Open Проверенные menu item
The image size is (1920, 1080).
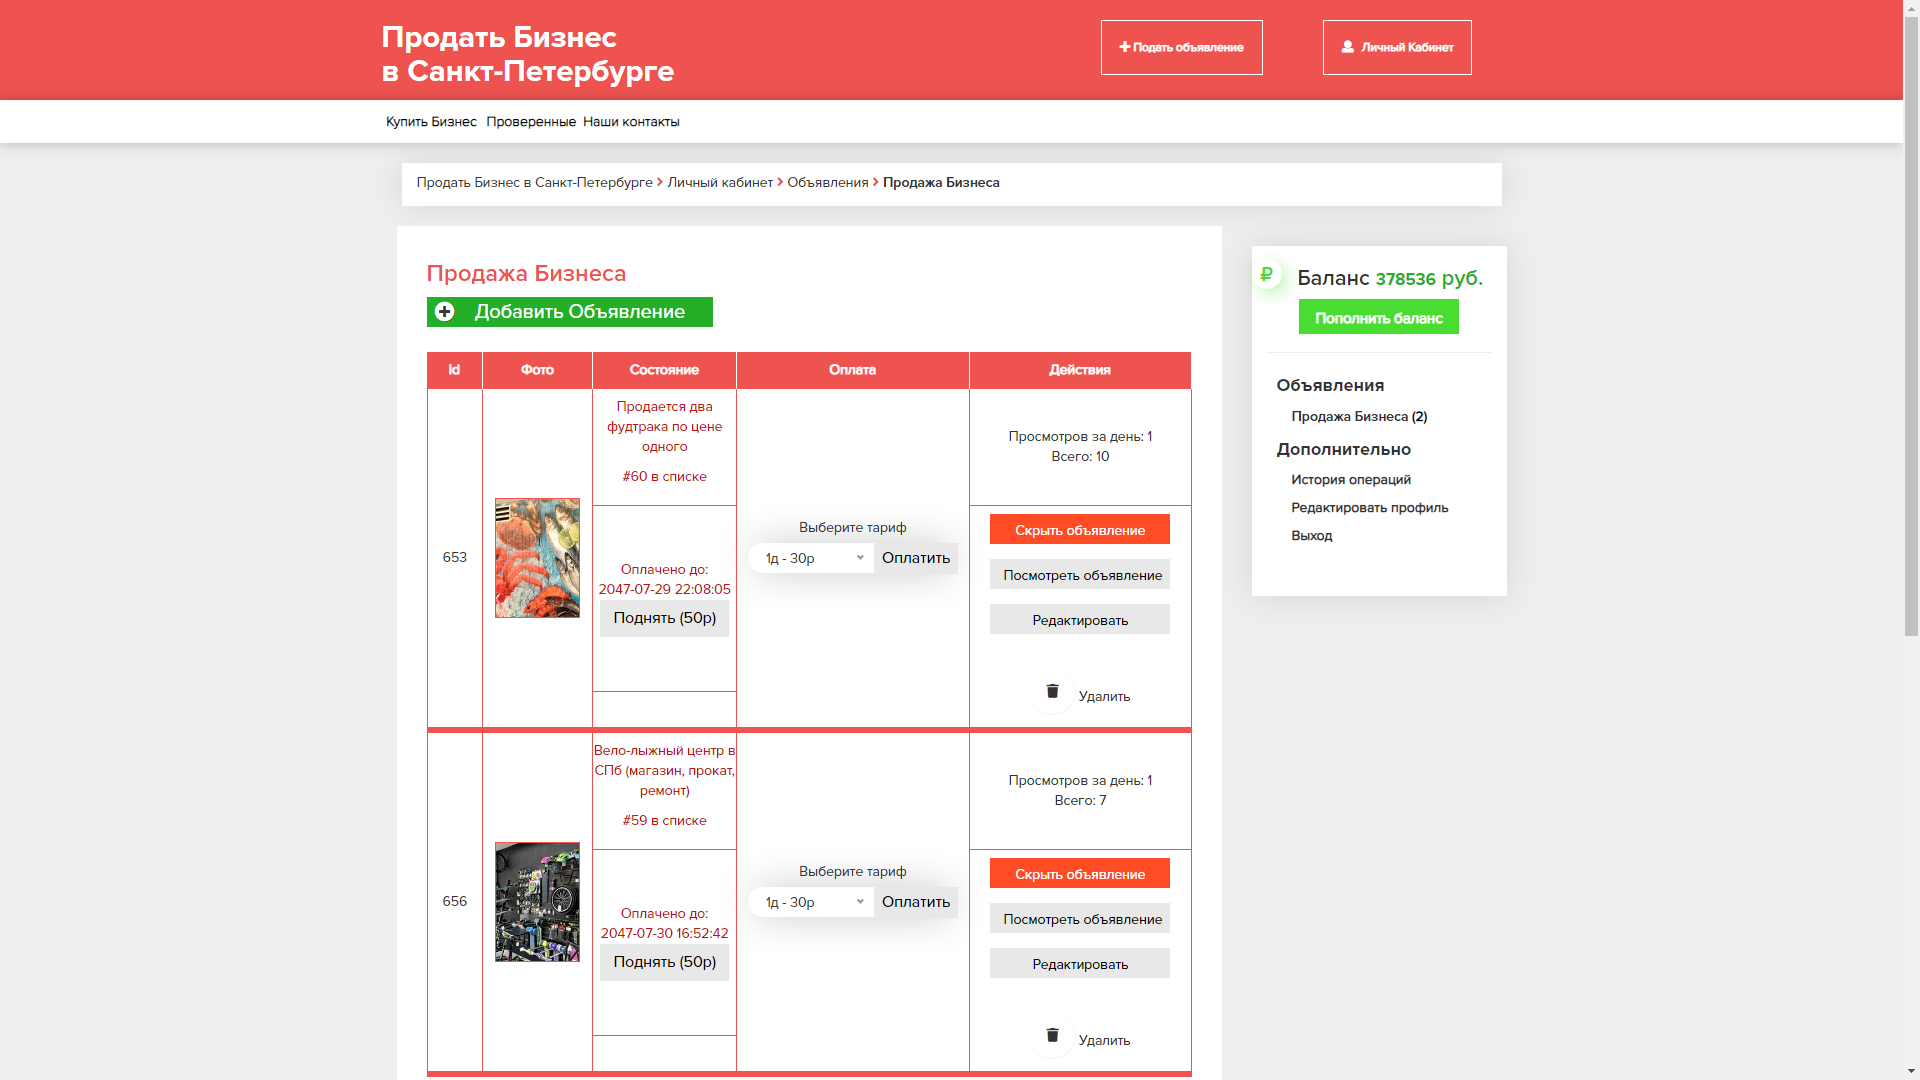pyautogui.click(x=531, y=122)
